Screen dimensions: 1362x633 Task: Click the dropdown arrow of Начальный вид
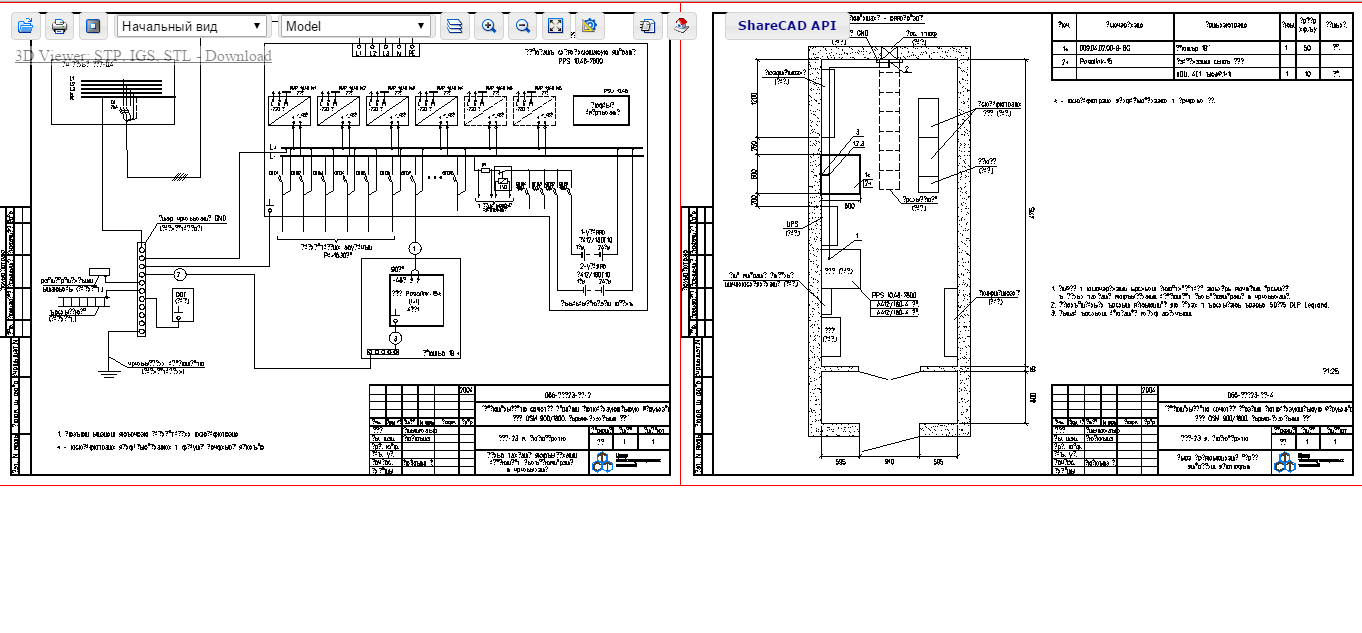(x=258, y=26)
